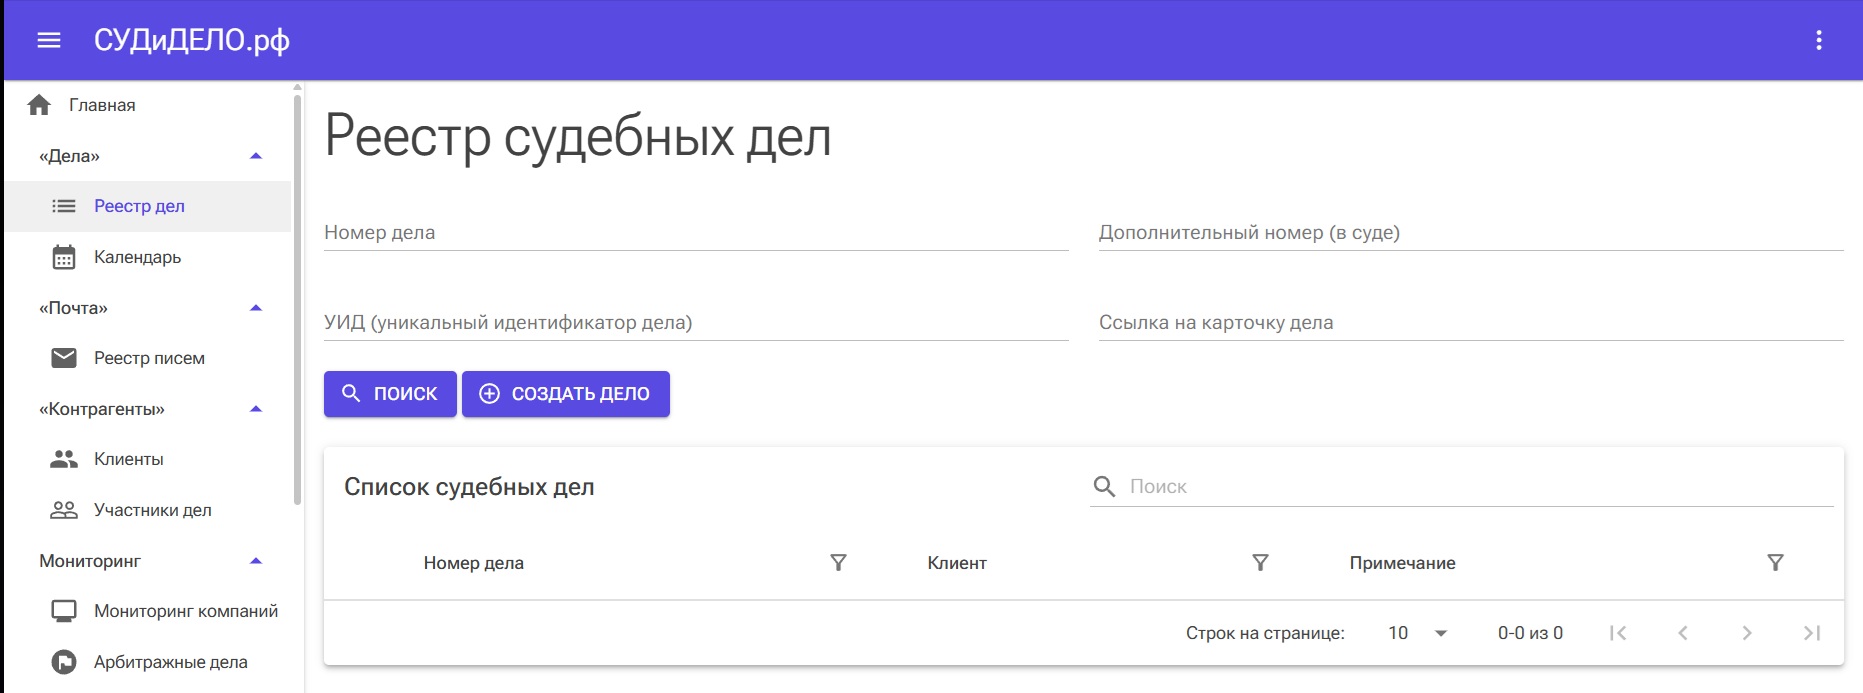The width and height of the screenshot is (1863, 693).
Task: Focus the Номер дела input field
Action: [x=695, y=233]
